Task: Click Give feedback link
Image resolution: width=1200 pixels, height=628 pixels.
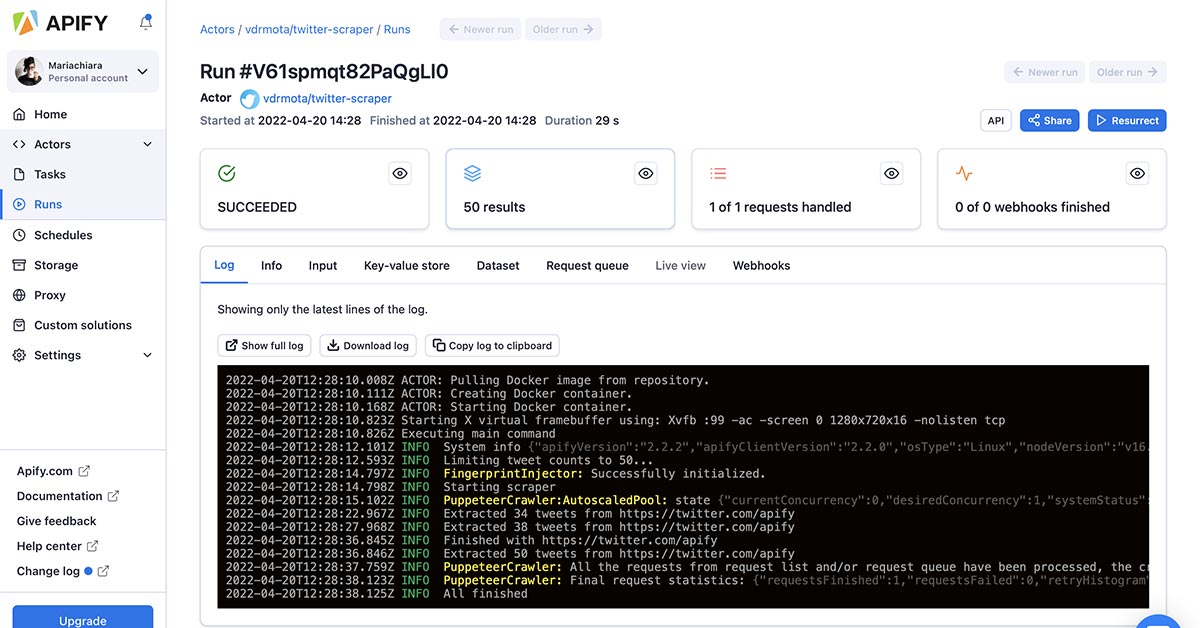Action: (x=57, y=521)
